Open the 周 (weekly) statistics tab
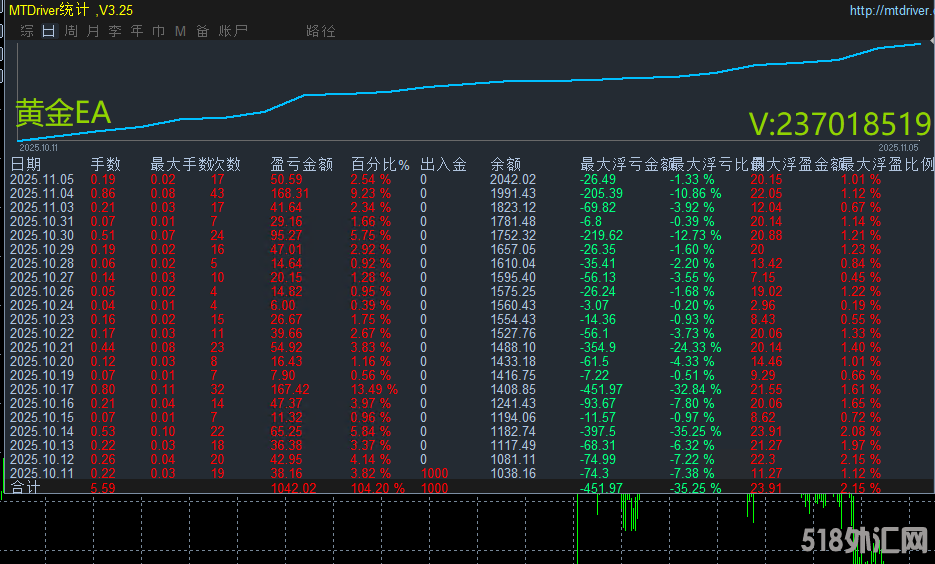Image resolution: width=935 pixels, height=564 pixels. pyautogui.click(x=71, y=31)
